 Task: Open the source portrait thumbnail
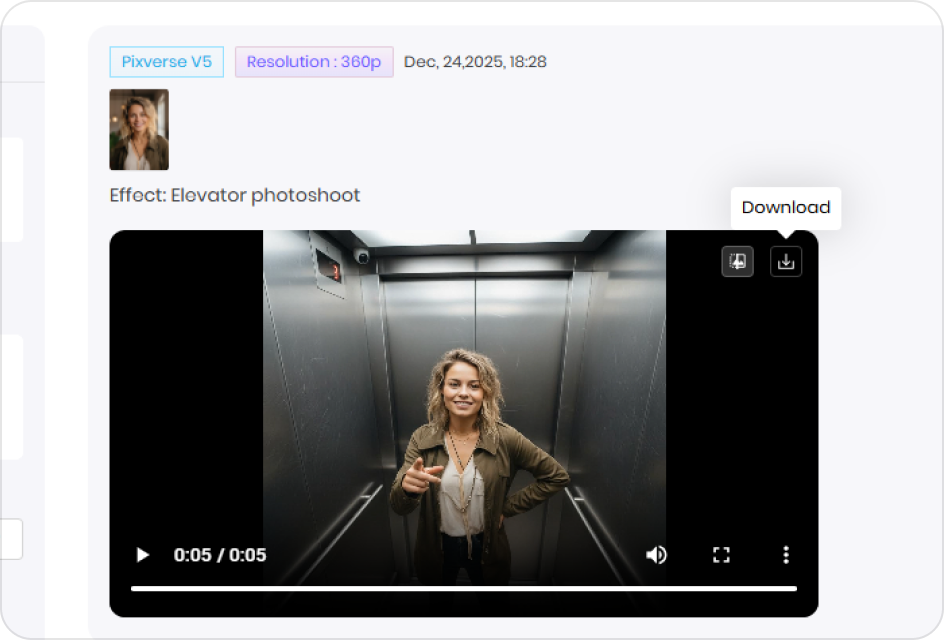139,130
